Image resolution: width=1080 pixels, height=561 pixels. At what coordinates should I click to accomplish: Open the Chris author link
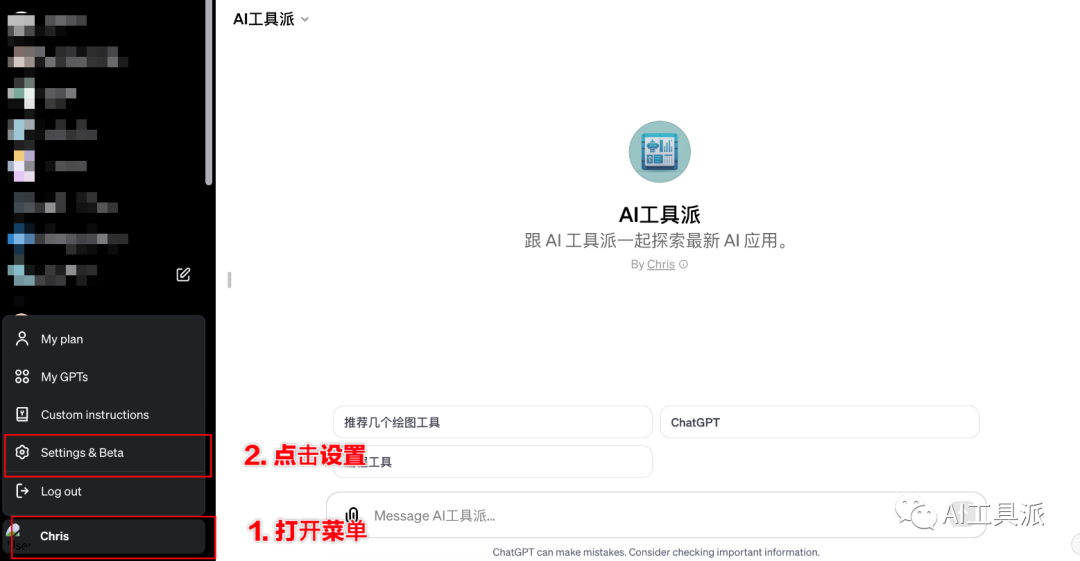pyautogui.click(x=661, y=265)
